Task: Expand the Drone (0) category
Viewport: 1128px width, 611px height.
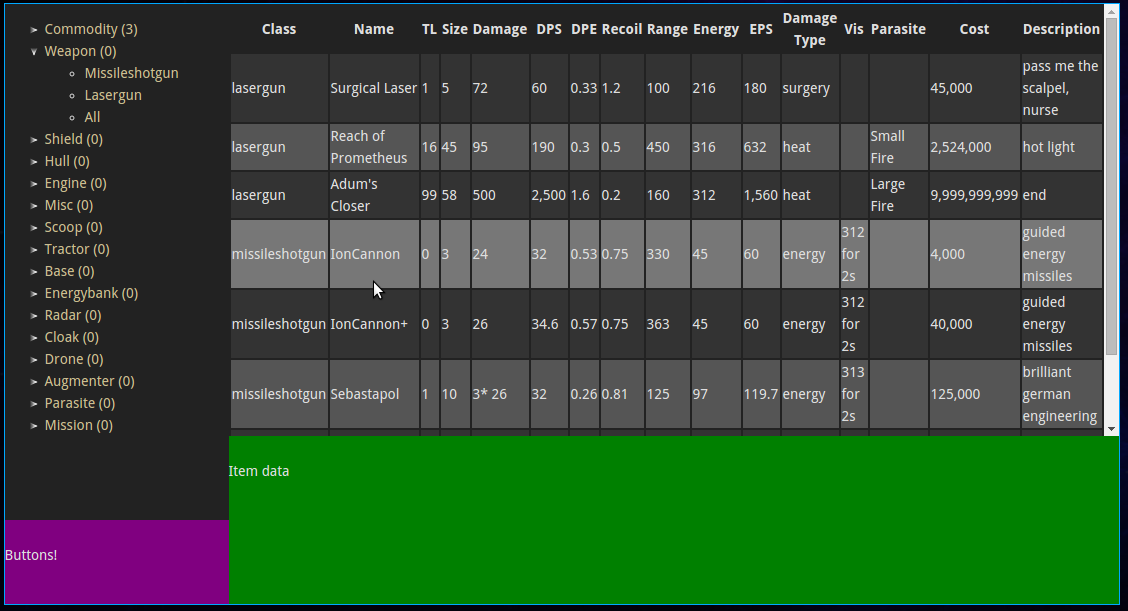Action: (73, 359)
